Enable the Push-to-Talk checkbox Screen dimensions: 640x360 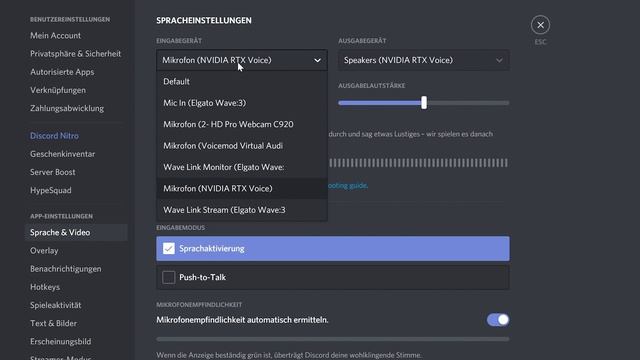tap(169, 278)
